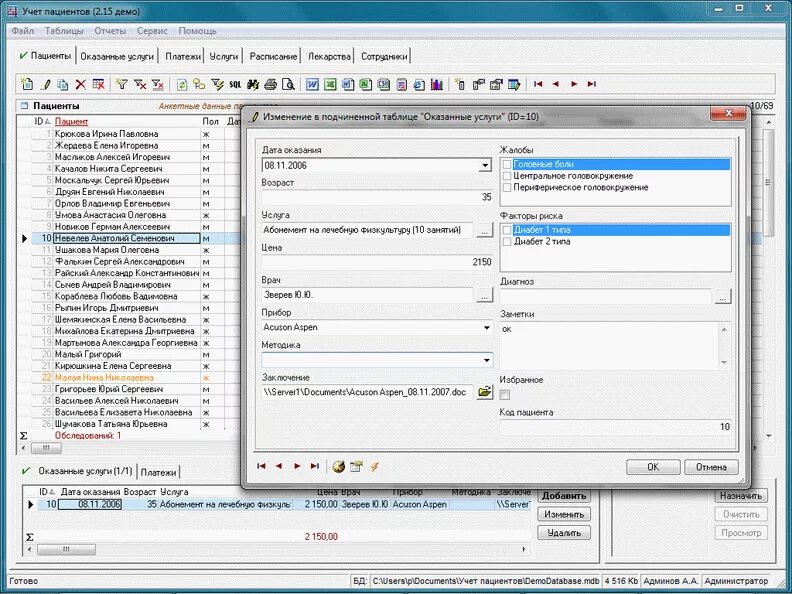Click the round globe tool icon in dialog
The width and height of the screenshot is (792, 594).
click(339, 467)
